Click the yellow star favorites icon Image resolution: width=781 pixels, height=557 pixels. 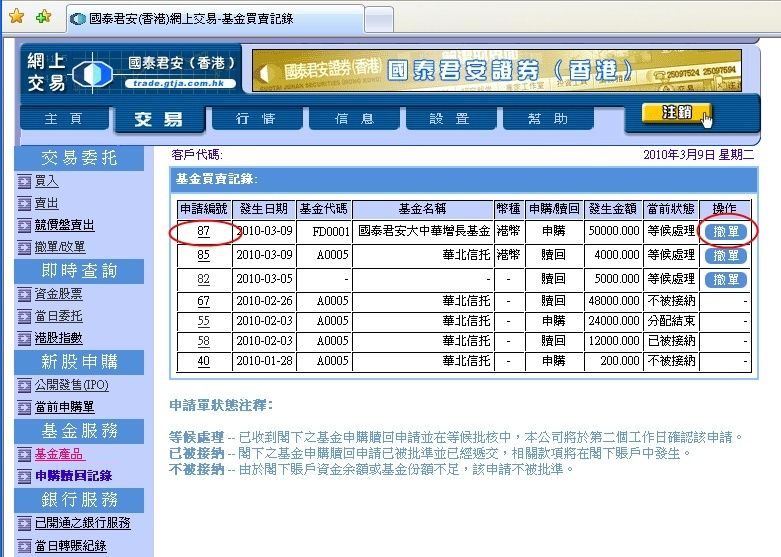[x=16, y=16]
